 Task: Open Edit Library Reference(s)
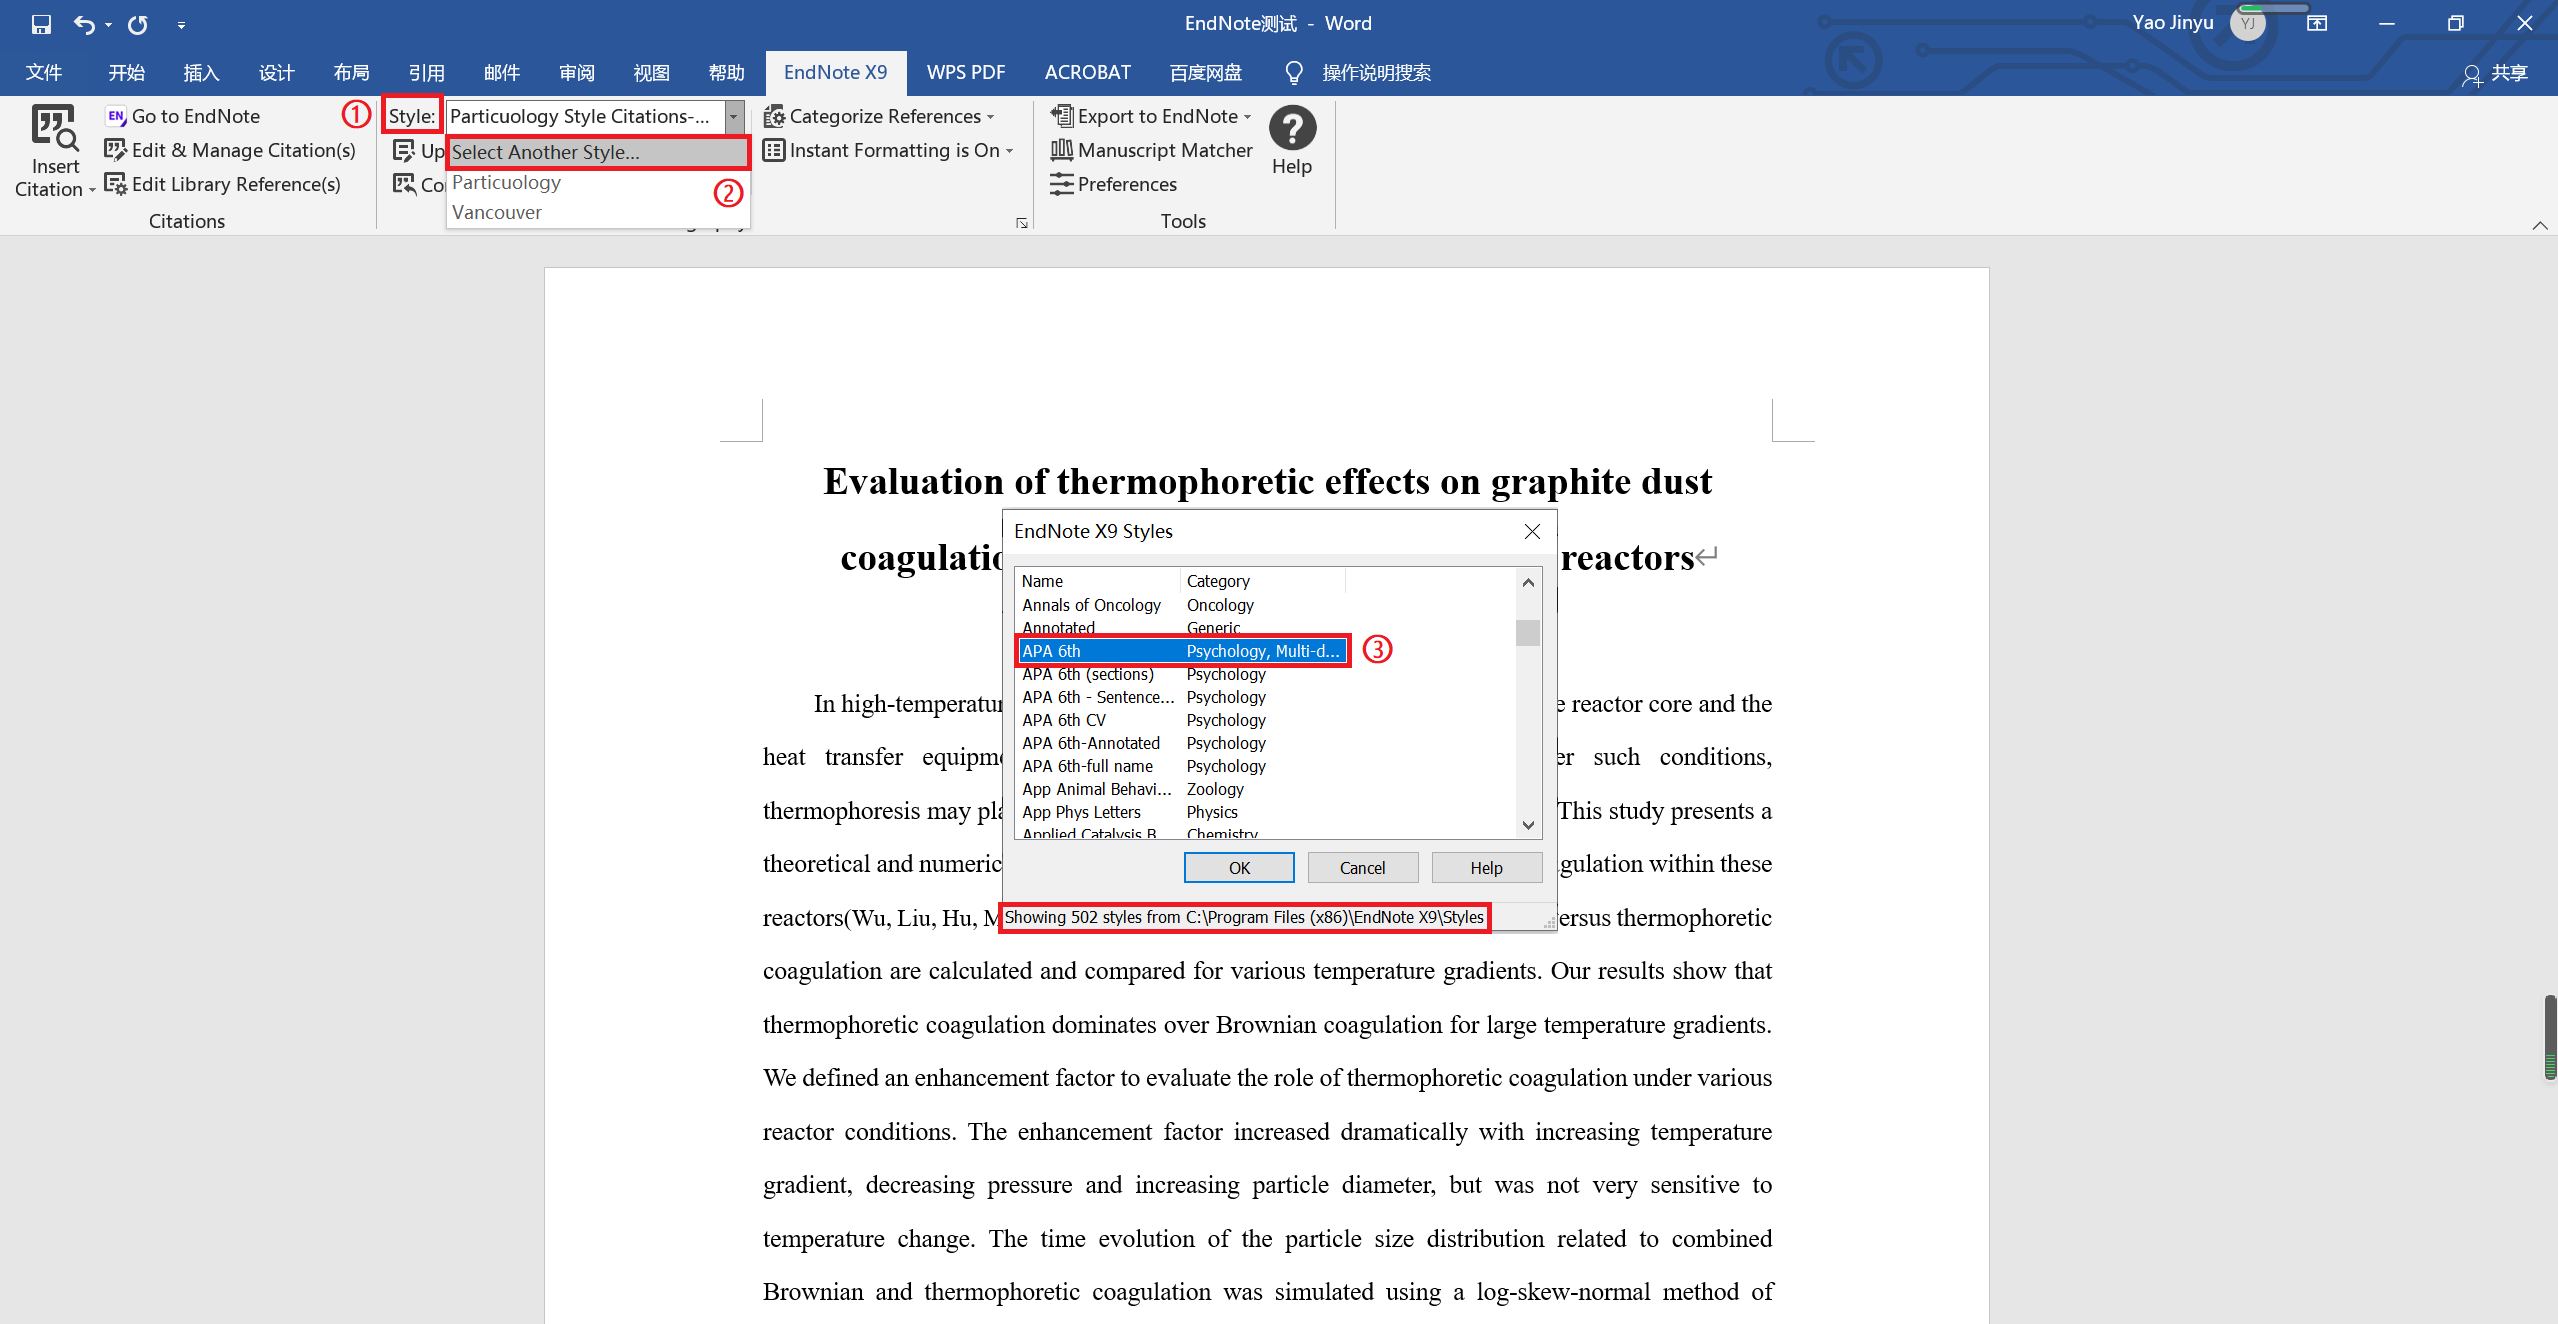223,184
